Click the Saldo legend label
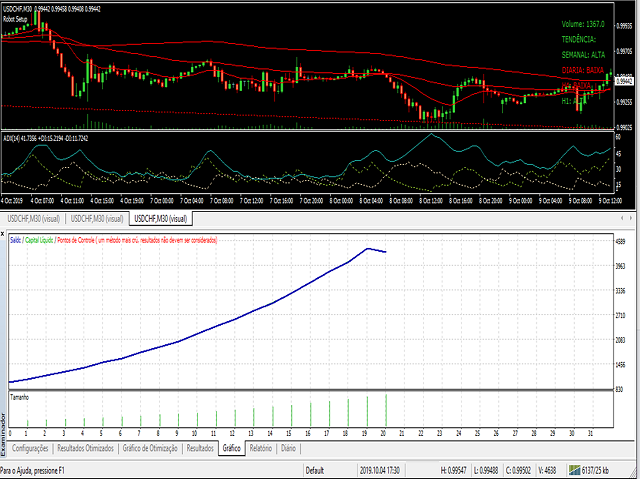 click(x=16, y=240)
